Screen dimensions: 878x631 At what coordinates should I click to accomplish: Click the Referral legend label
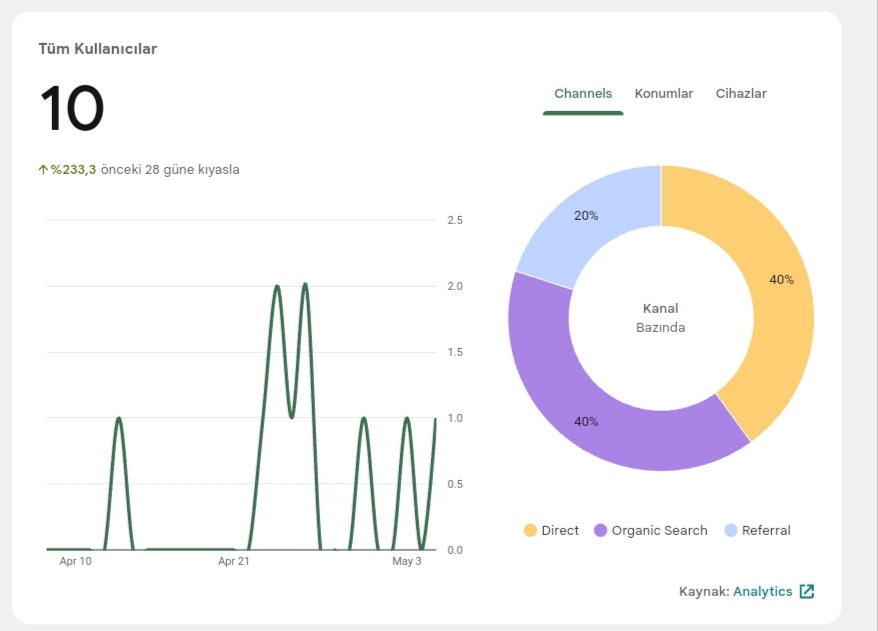coord(766,530)
